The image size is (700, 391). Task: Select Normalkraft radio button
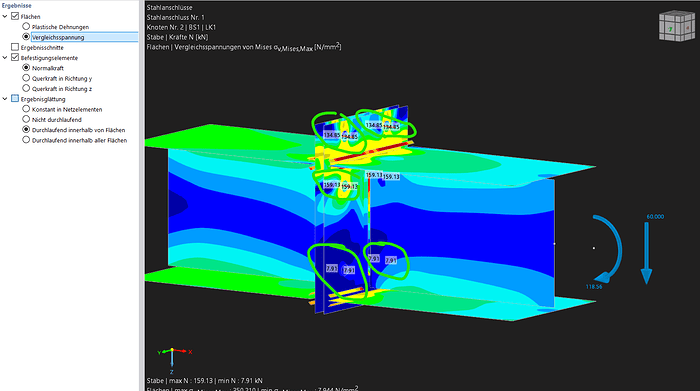(26, 68)
